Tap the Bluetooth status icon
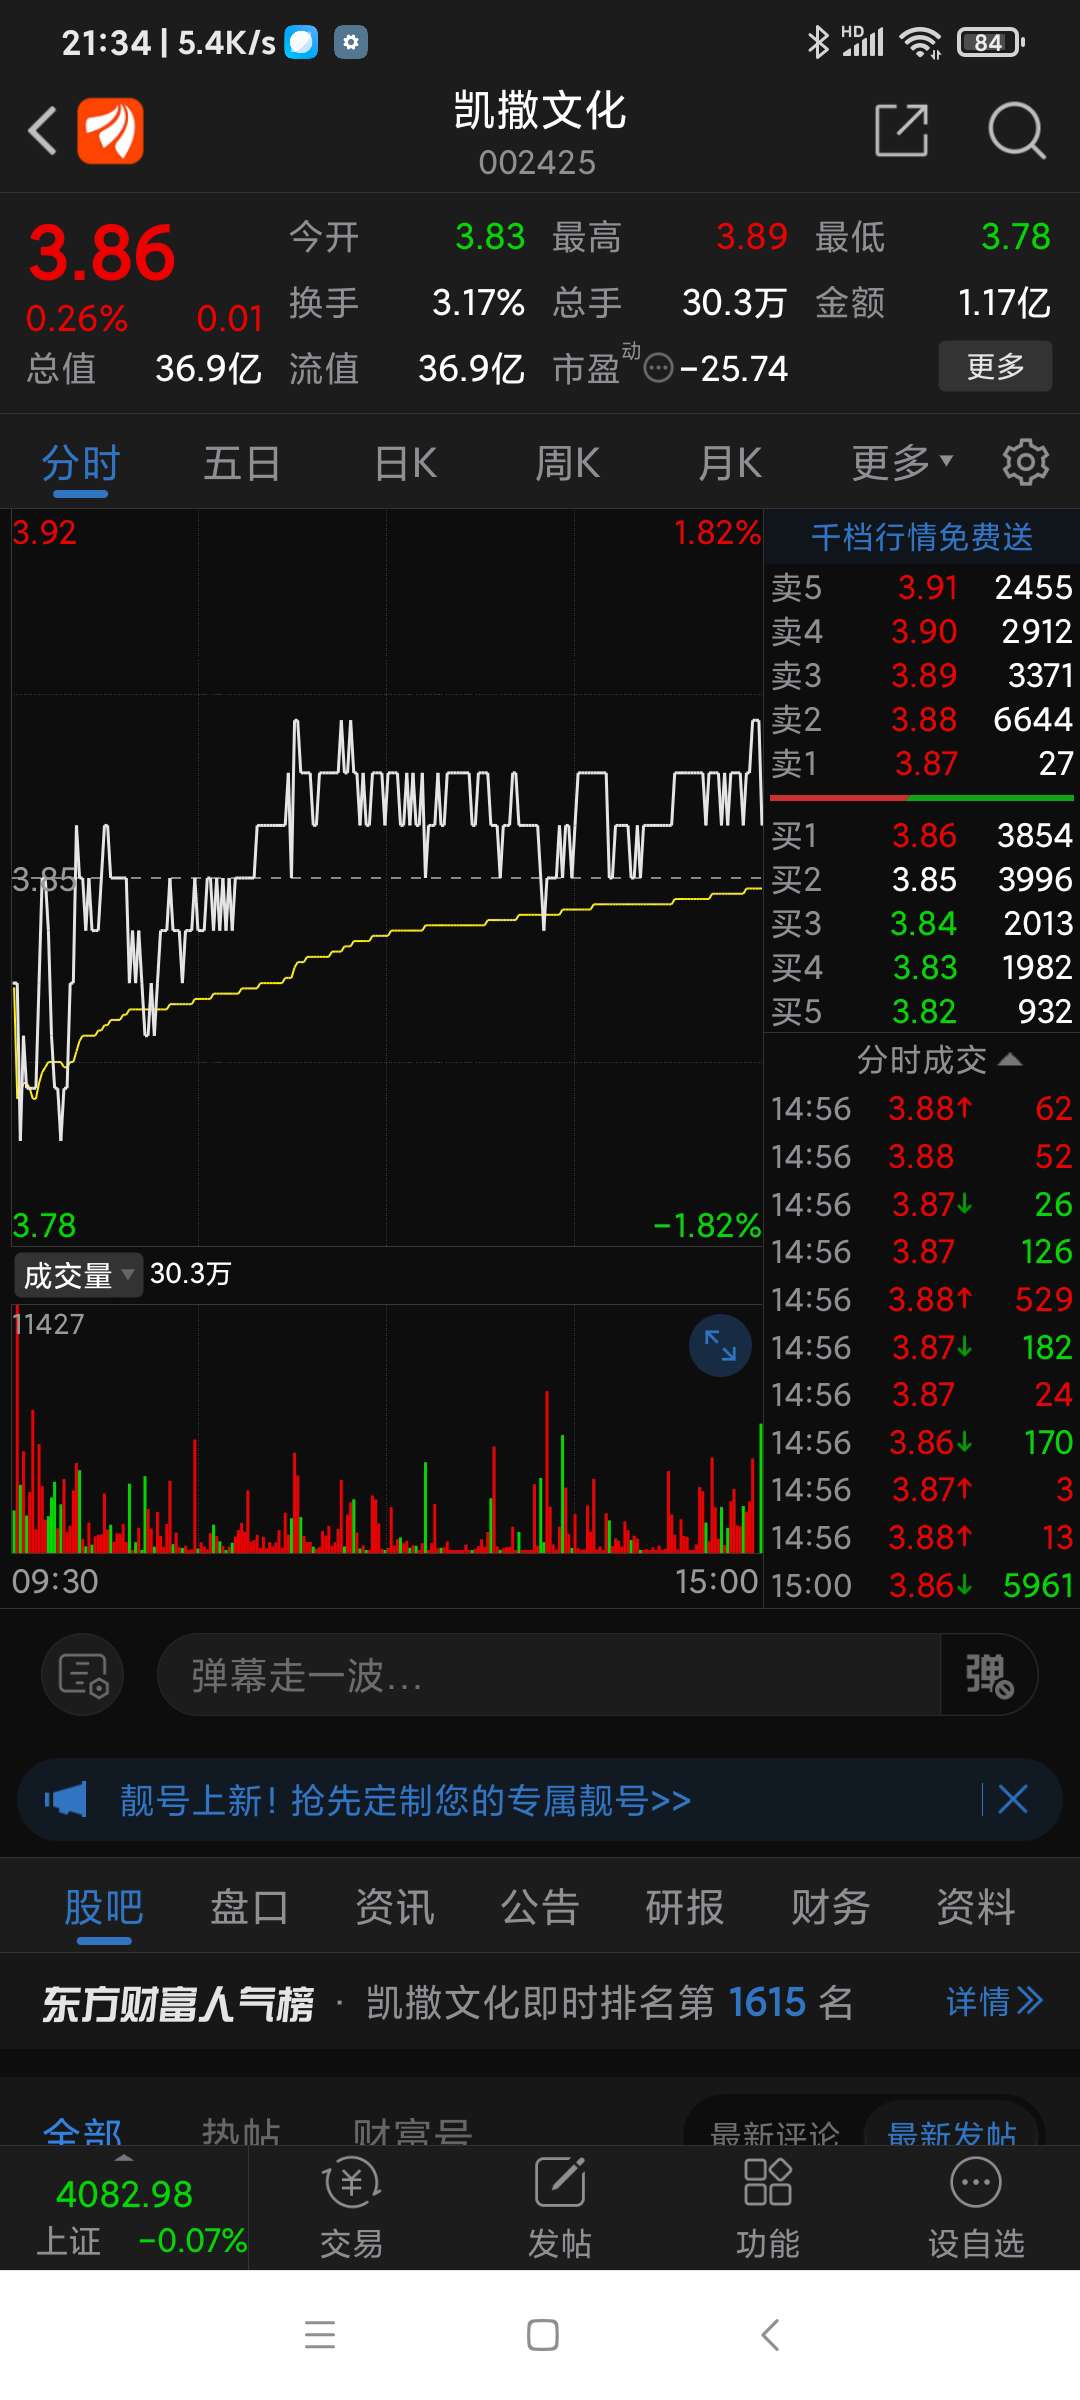 (x=818, y=42)
